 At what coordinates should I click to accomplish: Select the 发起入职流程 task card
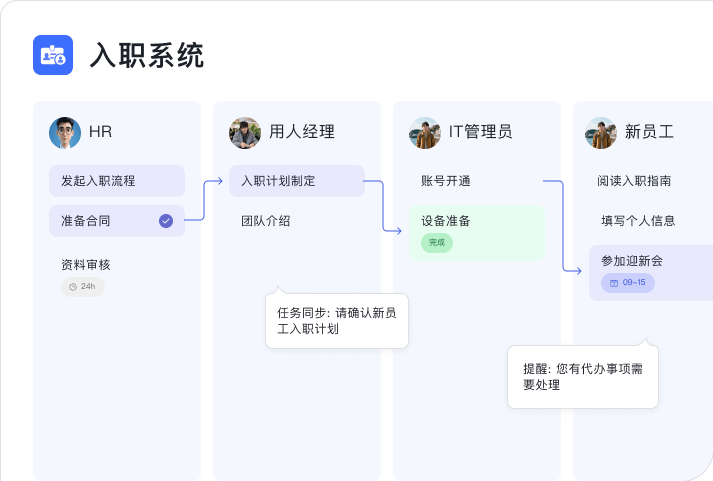117,181
